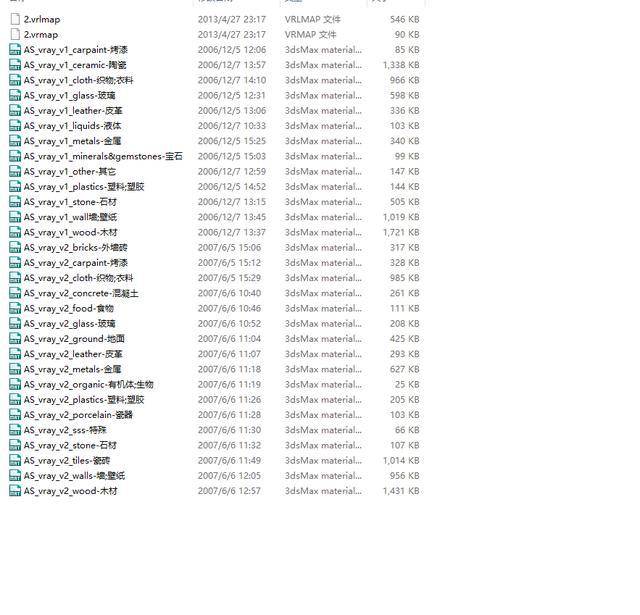Click the date 2013/4/27 23:17 of 2.vrlmap
The image size is (640, 615).
click(232, 19)
